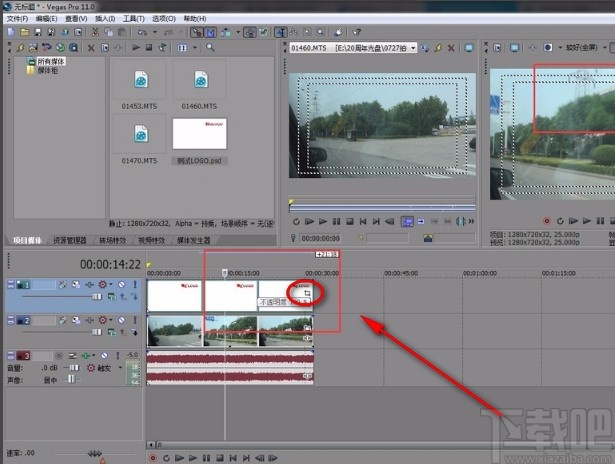Viewport: 615px width, 464px height.
Task: Click the delete X icon in the media toolbar
Action: click(91, 47)
